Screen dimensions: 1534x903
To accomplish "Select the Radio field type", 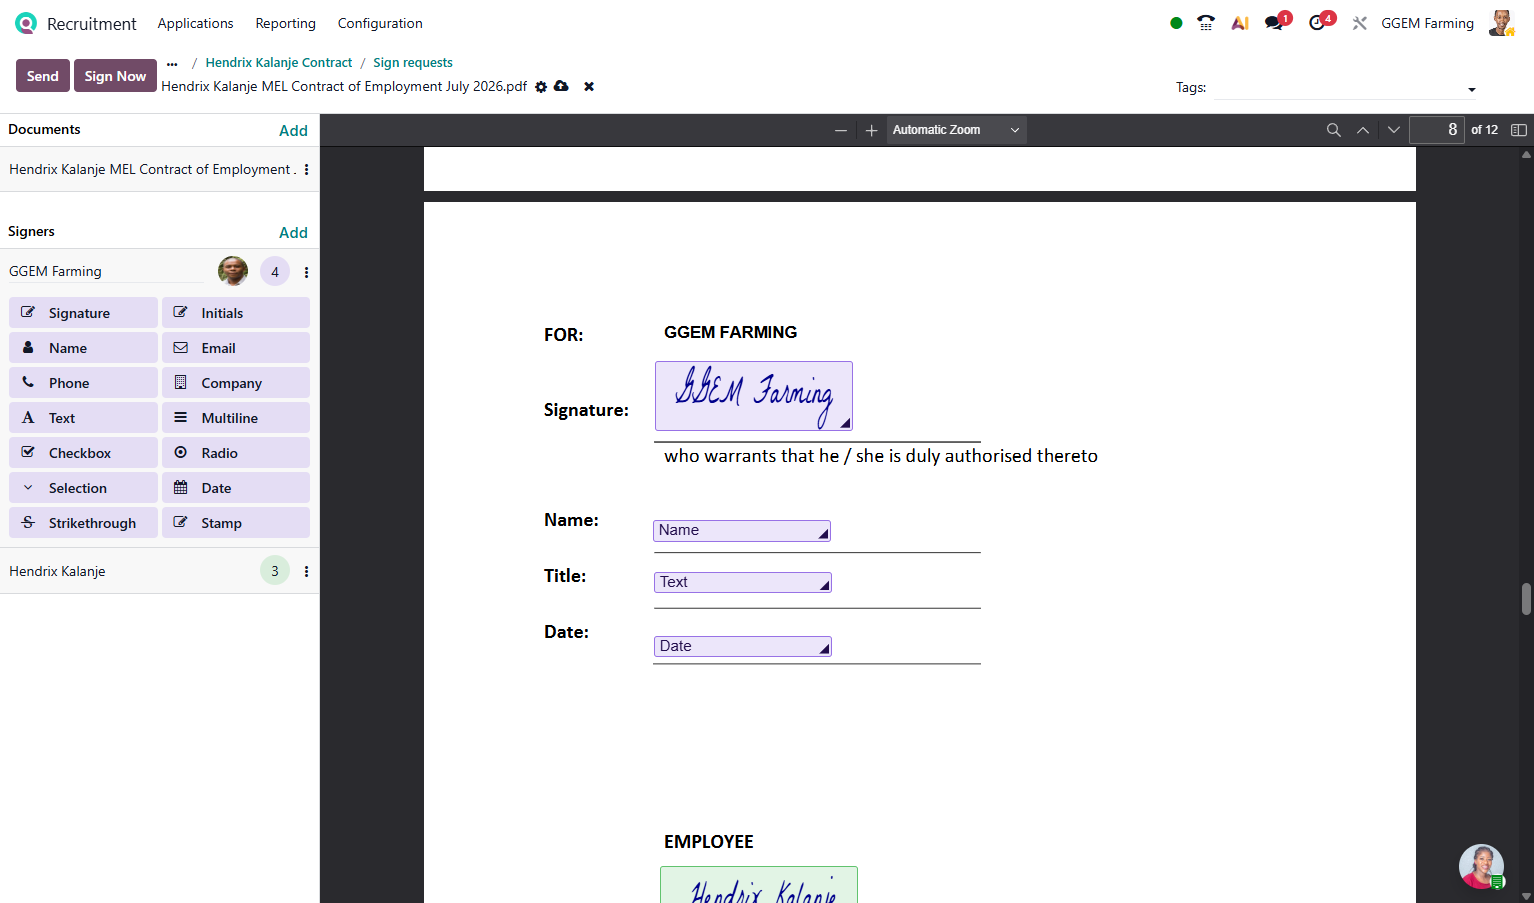I will pyautogui.click(x=236, y=453).
